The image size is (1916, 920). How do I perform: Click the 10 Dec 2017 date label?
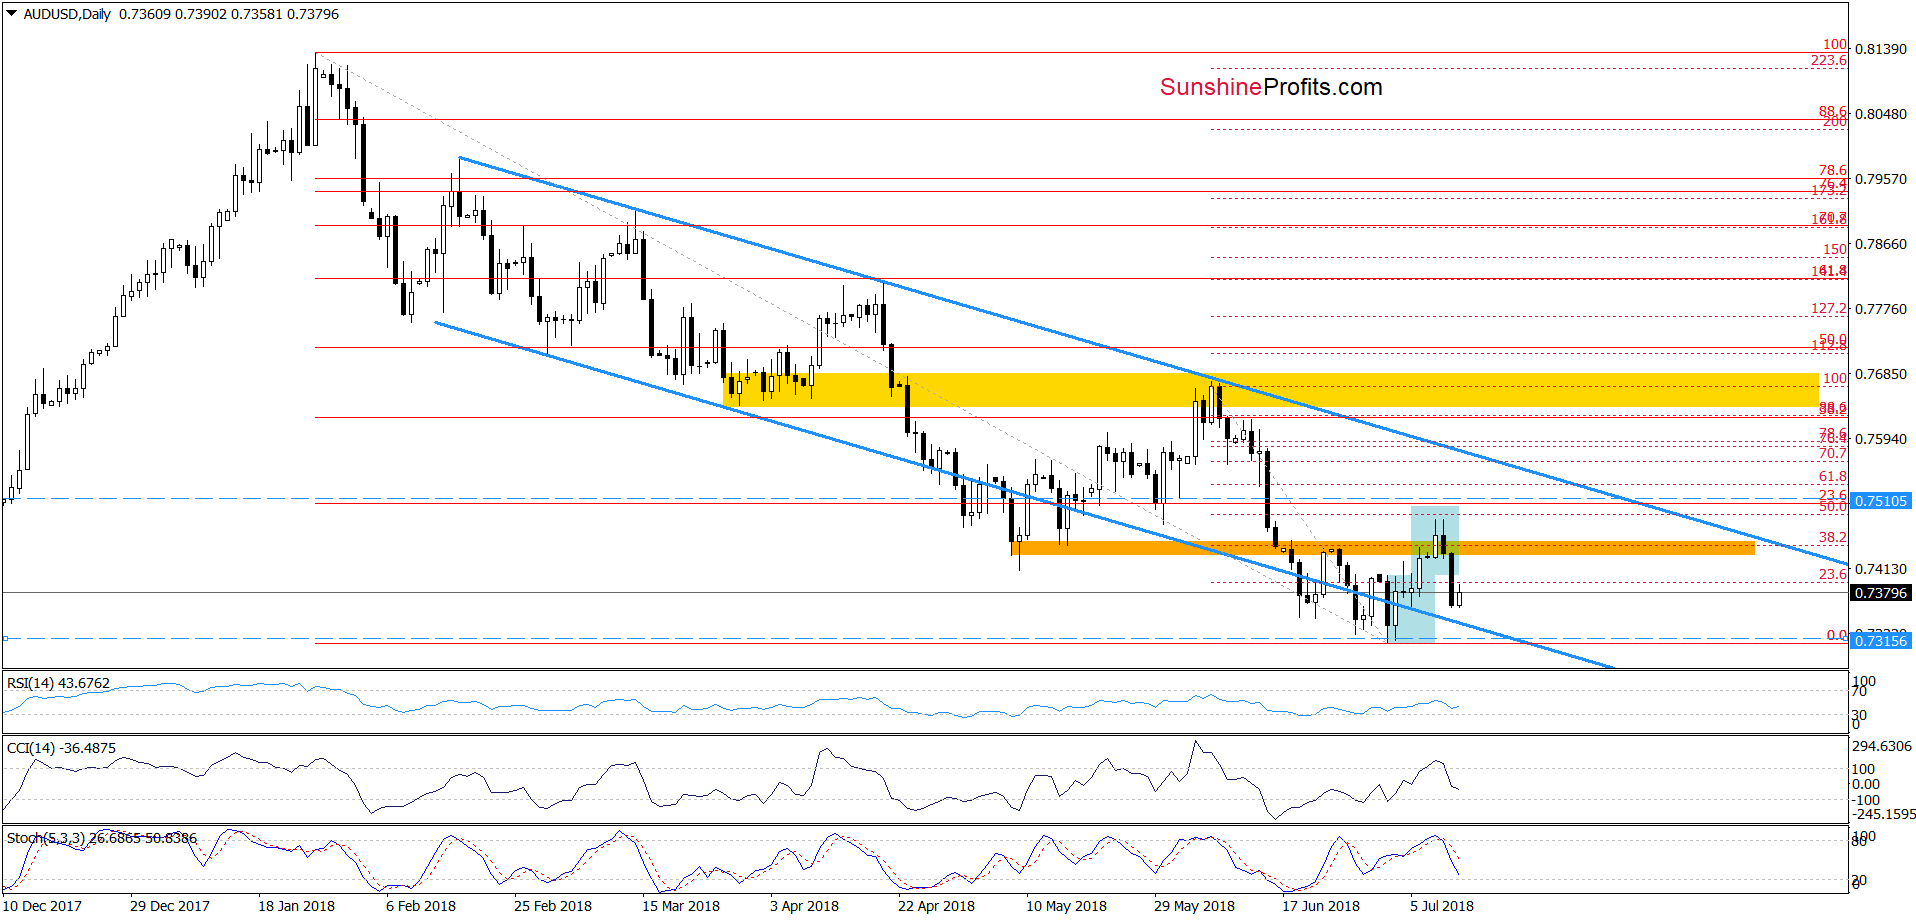click(42, 906)
